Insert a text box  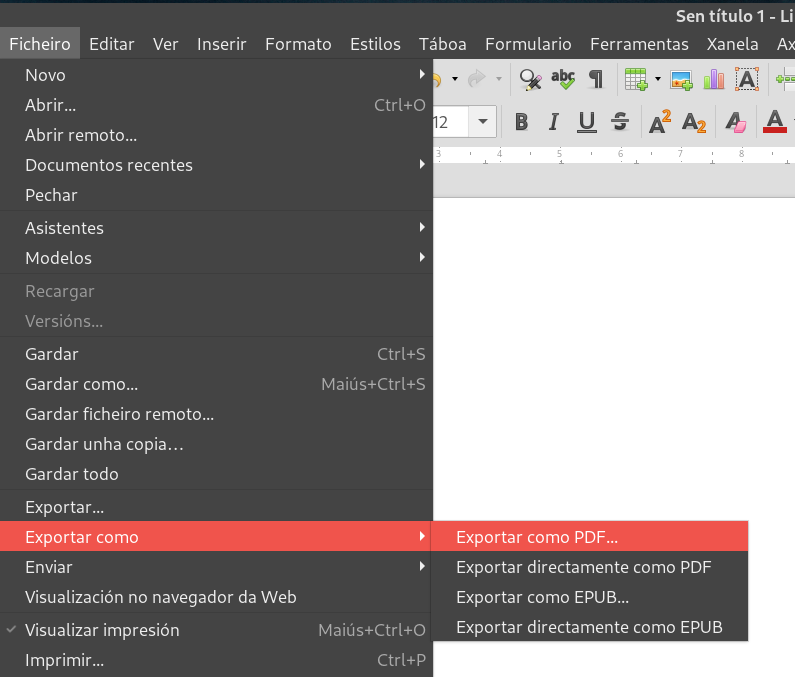tap(746, 79)
